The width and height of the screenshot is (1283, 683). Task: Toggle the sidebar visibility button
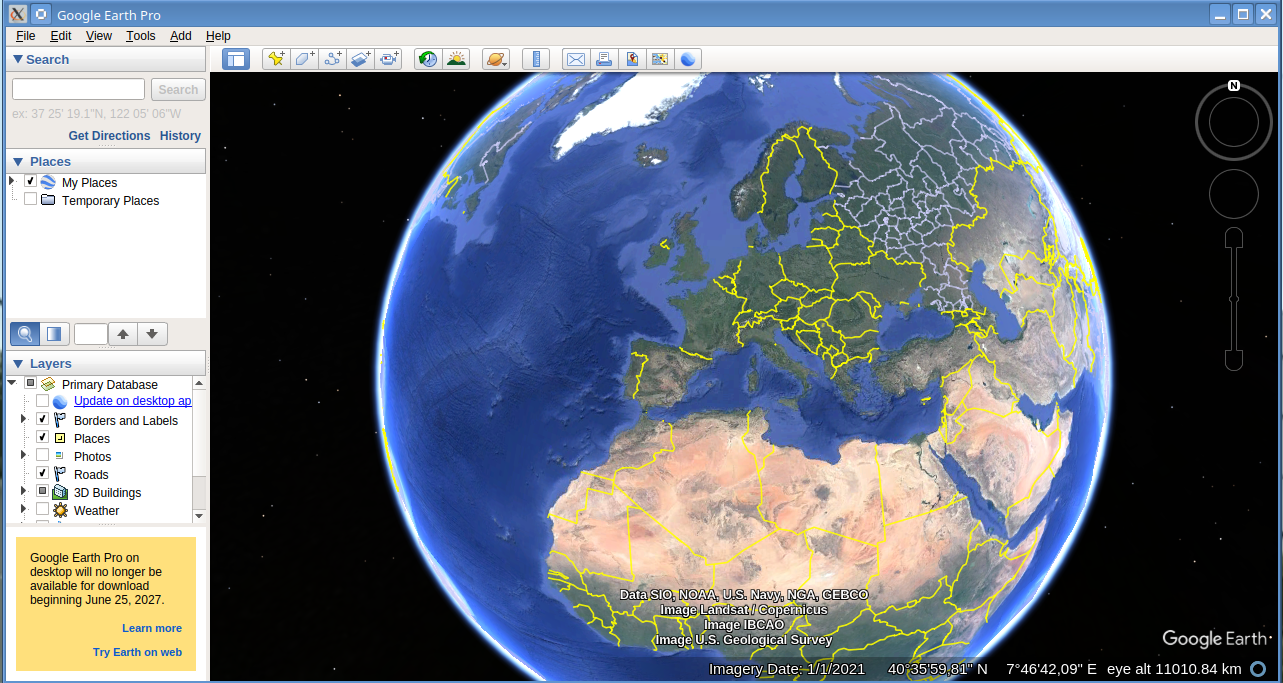236,59
